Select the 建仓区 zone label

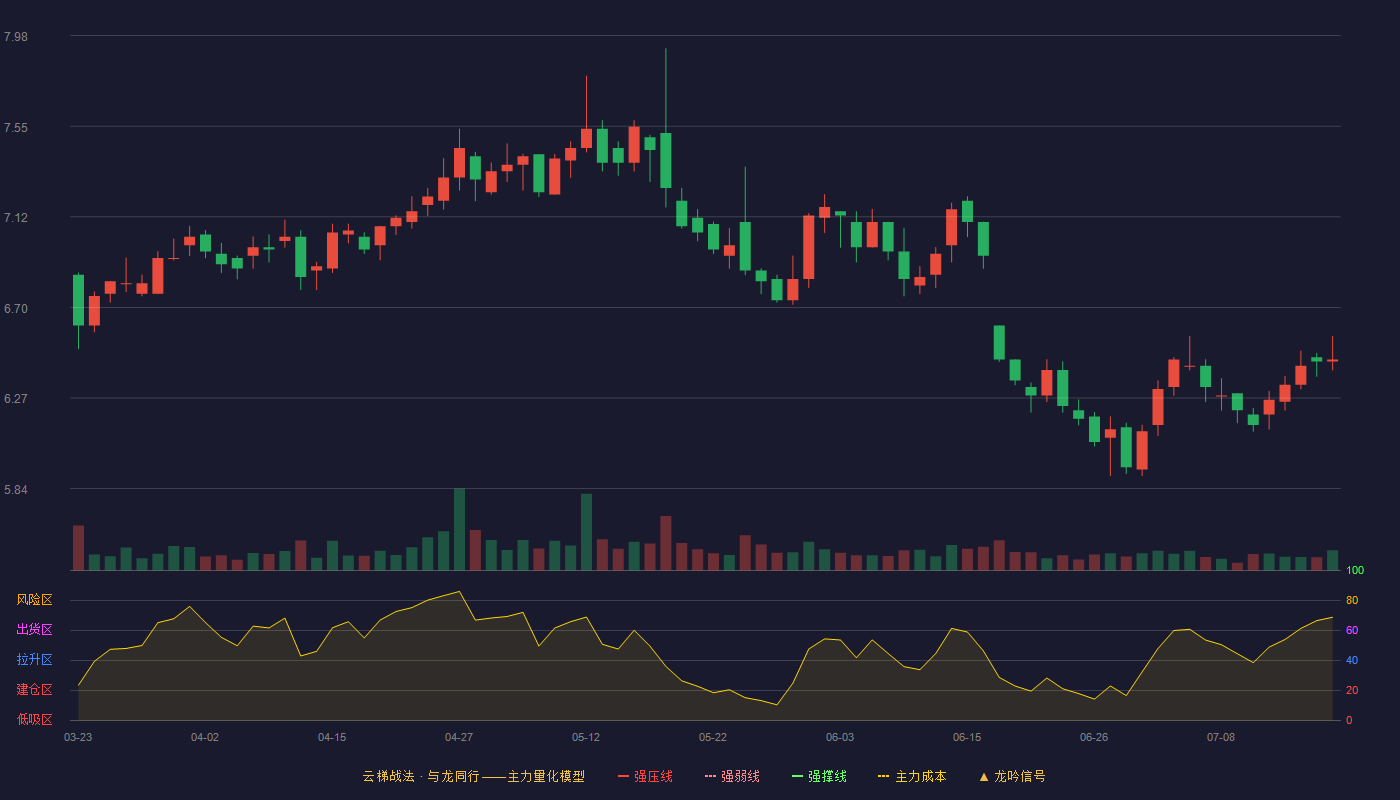(34, 690)
